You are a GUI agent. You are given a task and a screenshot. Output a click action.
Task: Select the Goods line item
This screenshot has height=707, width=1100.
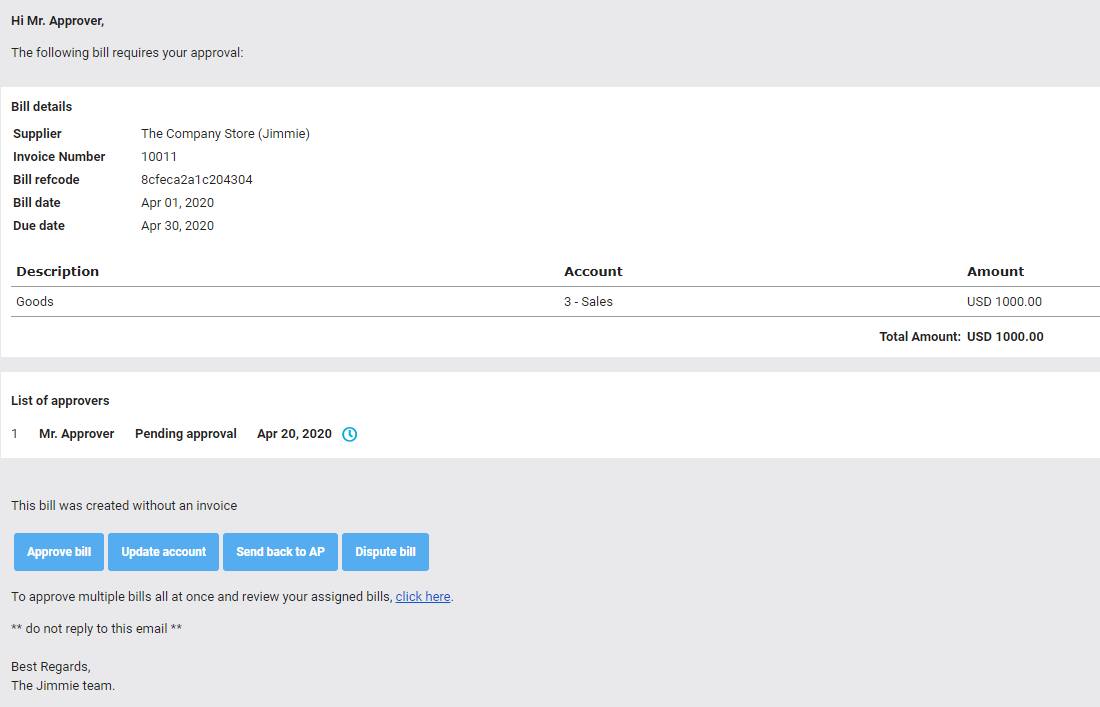(34, 301)
